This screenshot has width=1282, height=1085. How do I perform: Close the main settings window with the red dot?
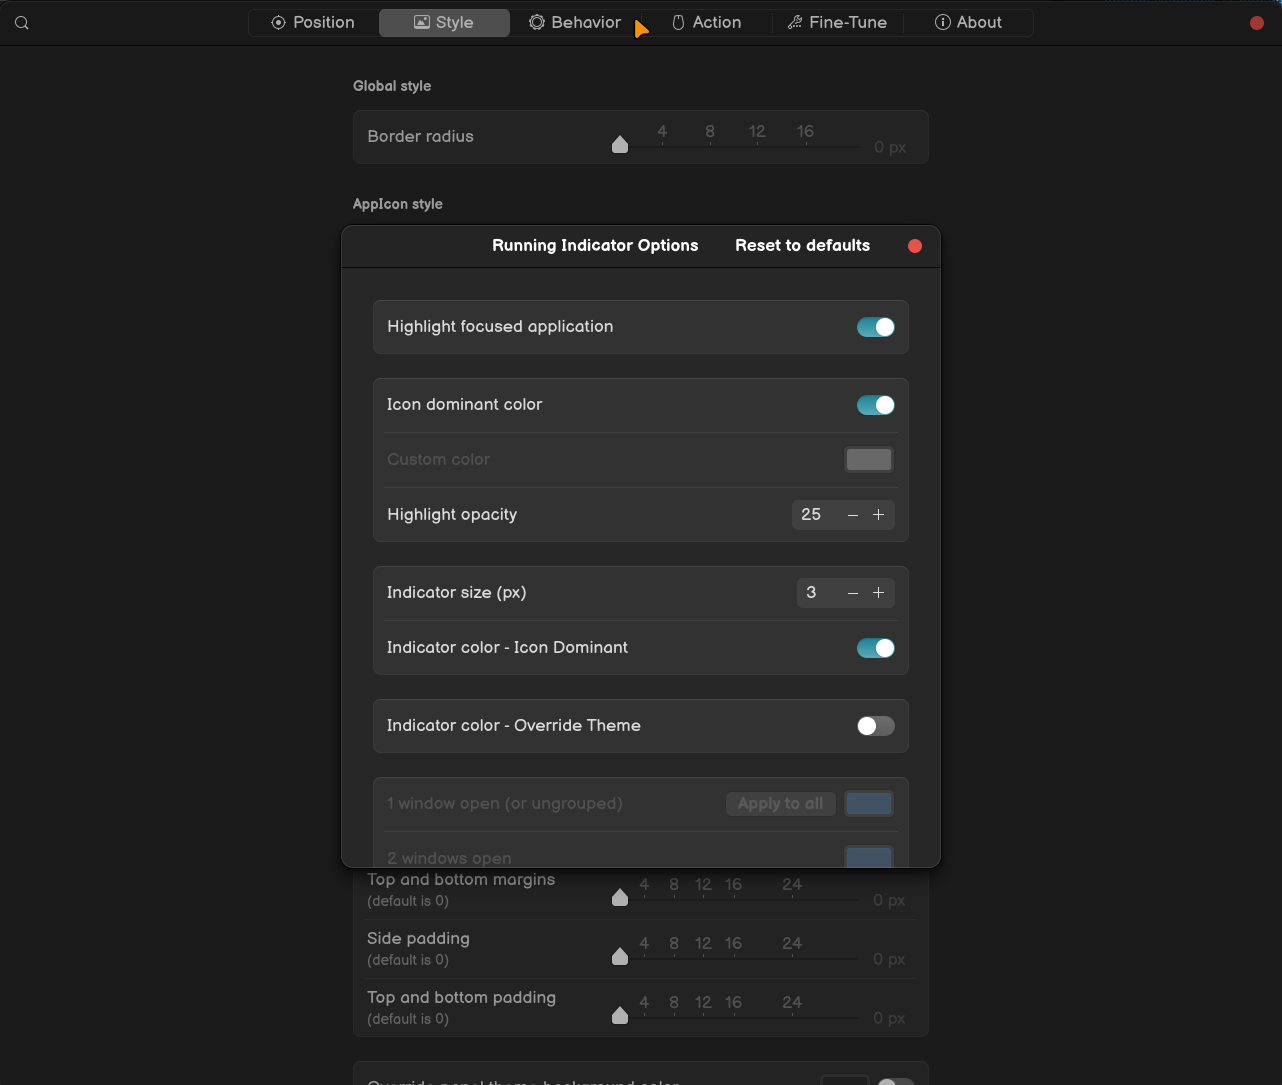(1257, 23)
